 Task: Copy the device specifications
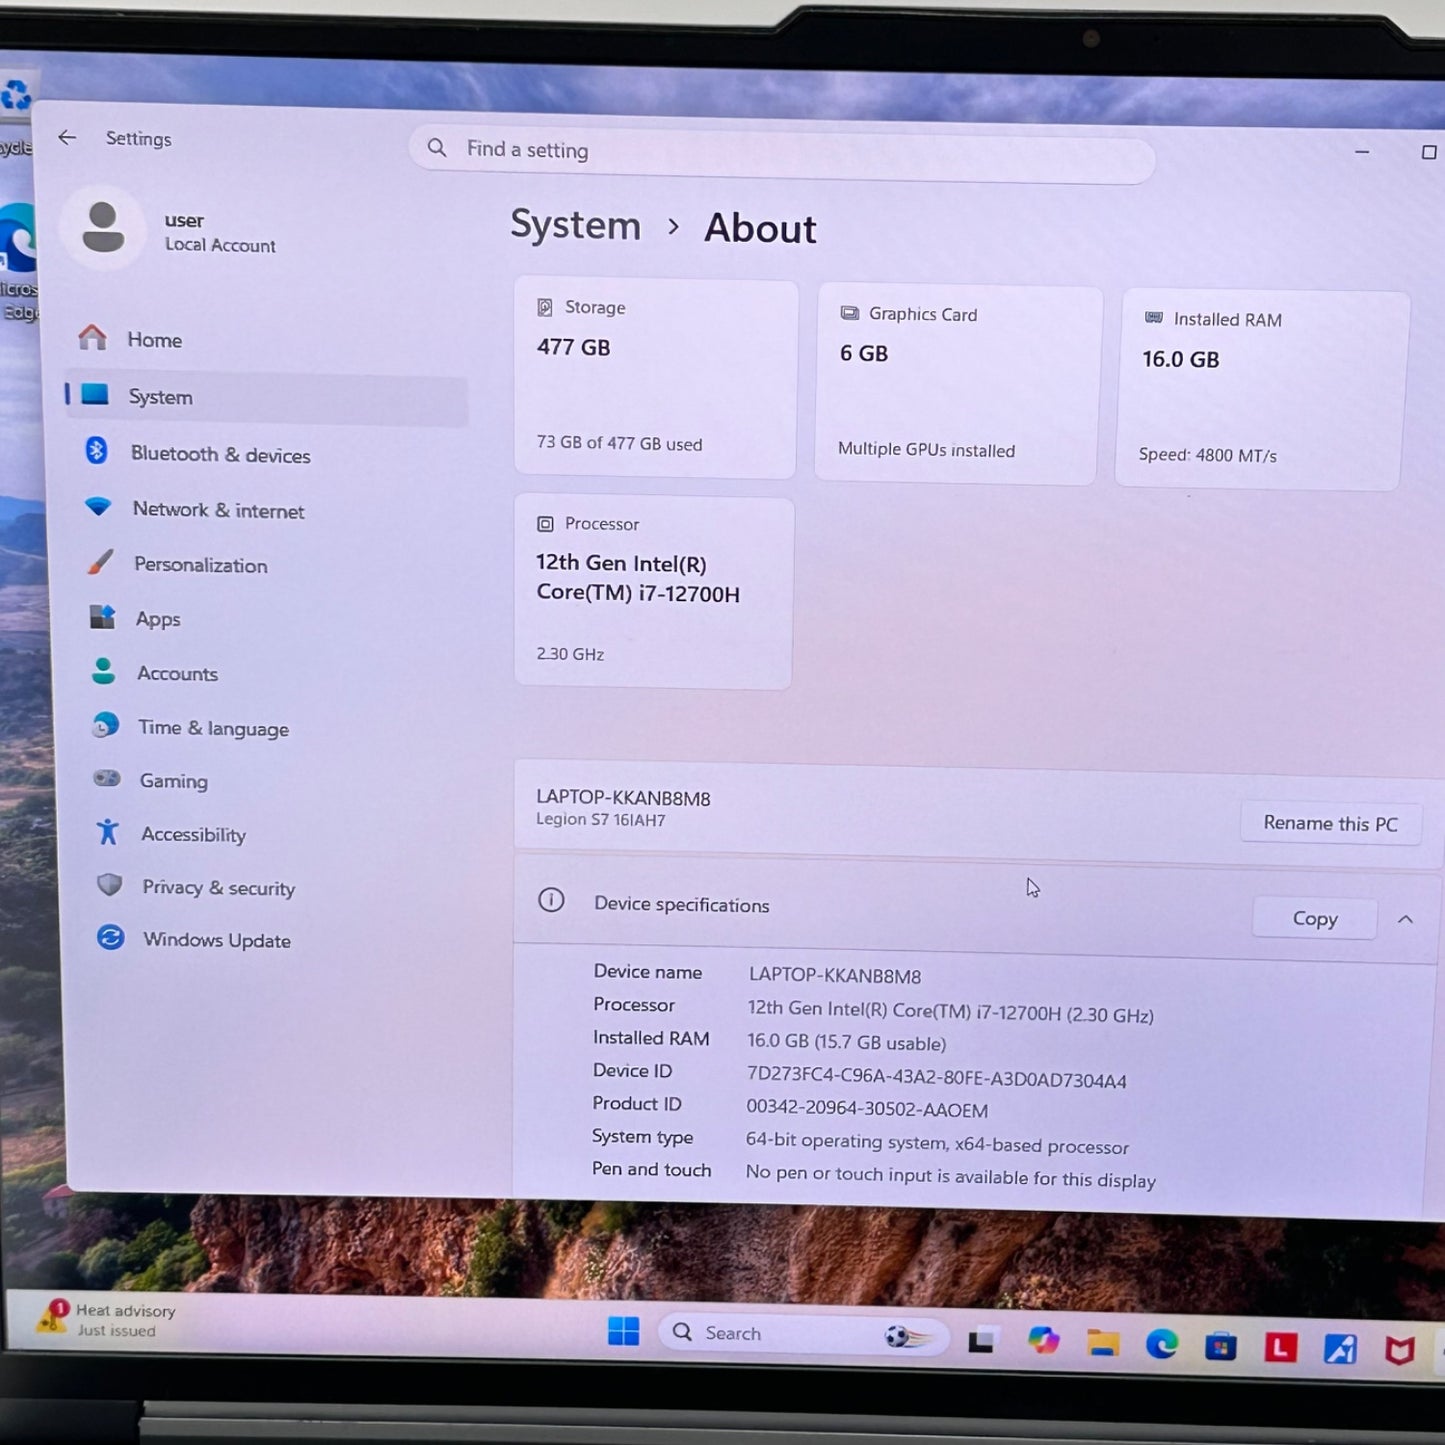pyautogui.click(x=1314, y=918)
